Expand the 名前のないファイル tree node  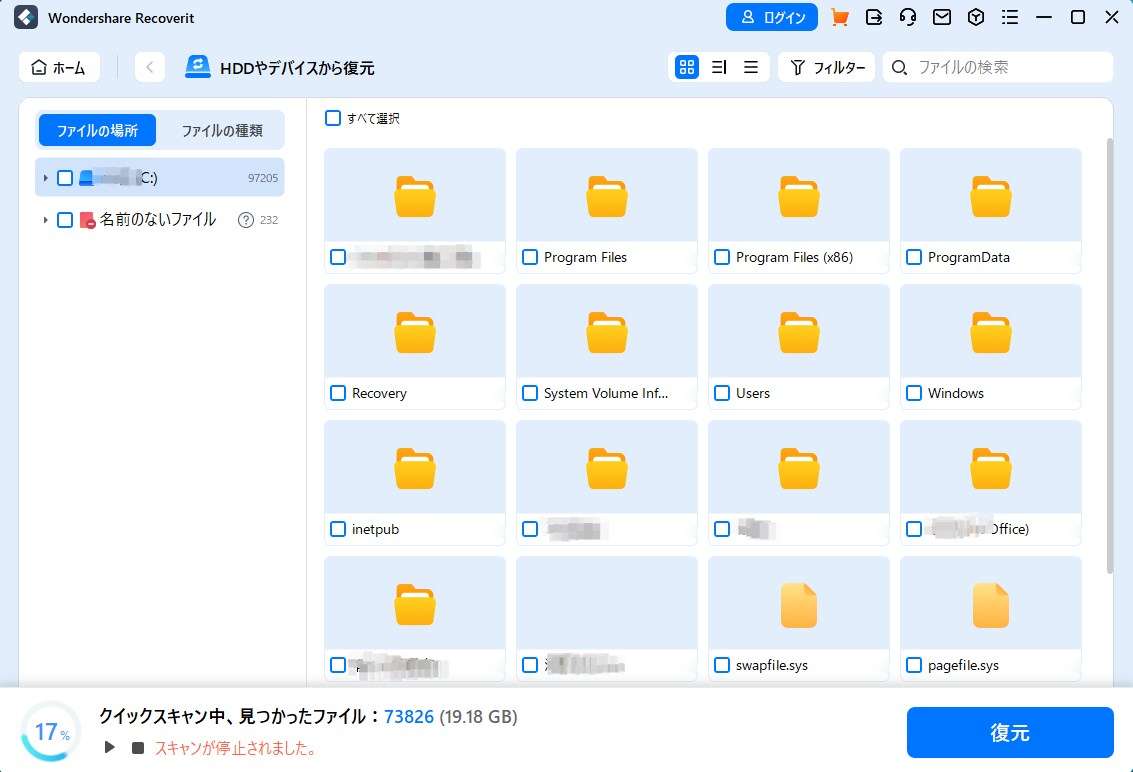tap(46, 220)
